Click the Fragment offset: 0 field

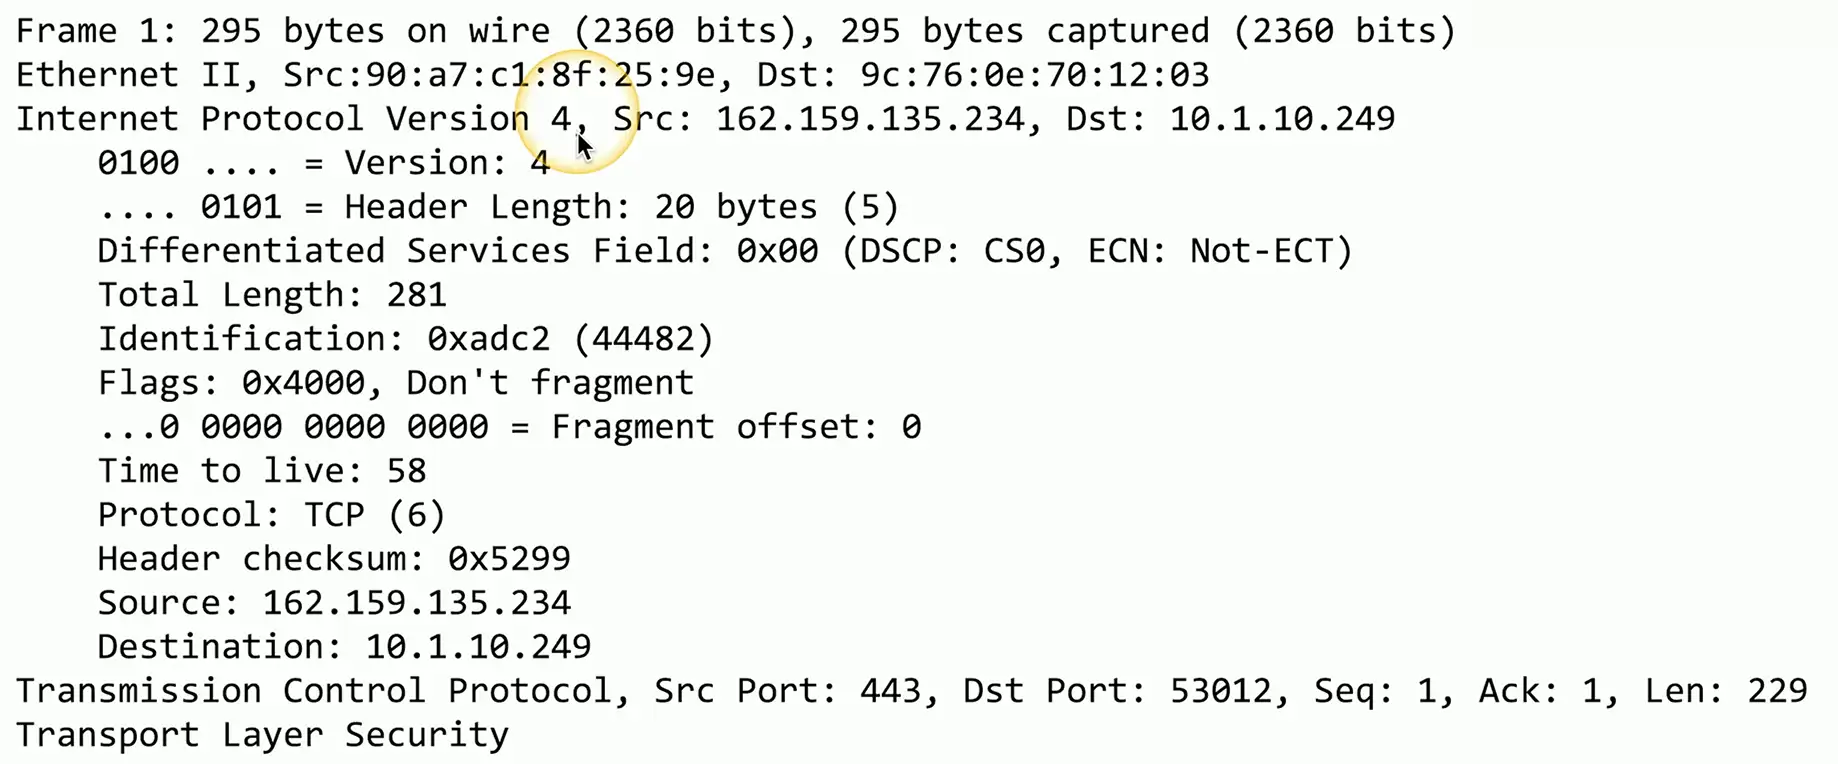(x=509, y=427)
